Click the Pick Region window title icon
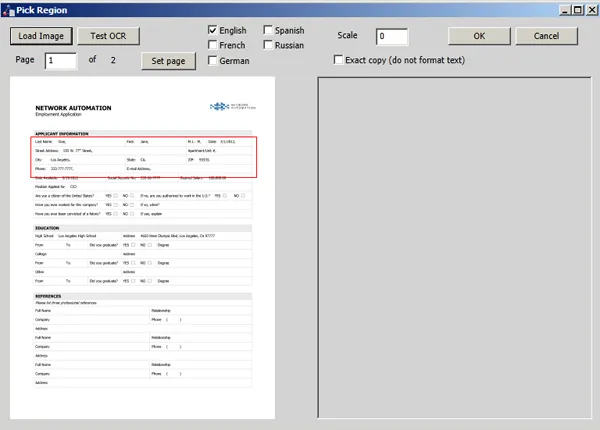The width and height of the screenshot is (600, 430). click(x=8, y=8)
